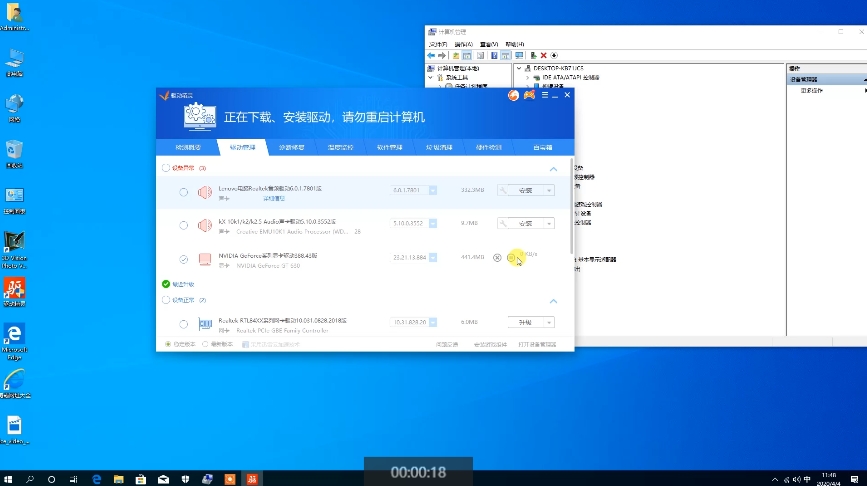Toggle the 设备正常 (2) group checkbox

(x=166, y=300)
